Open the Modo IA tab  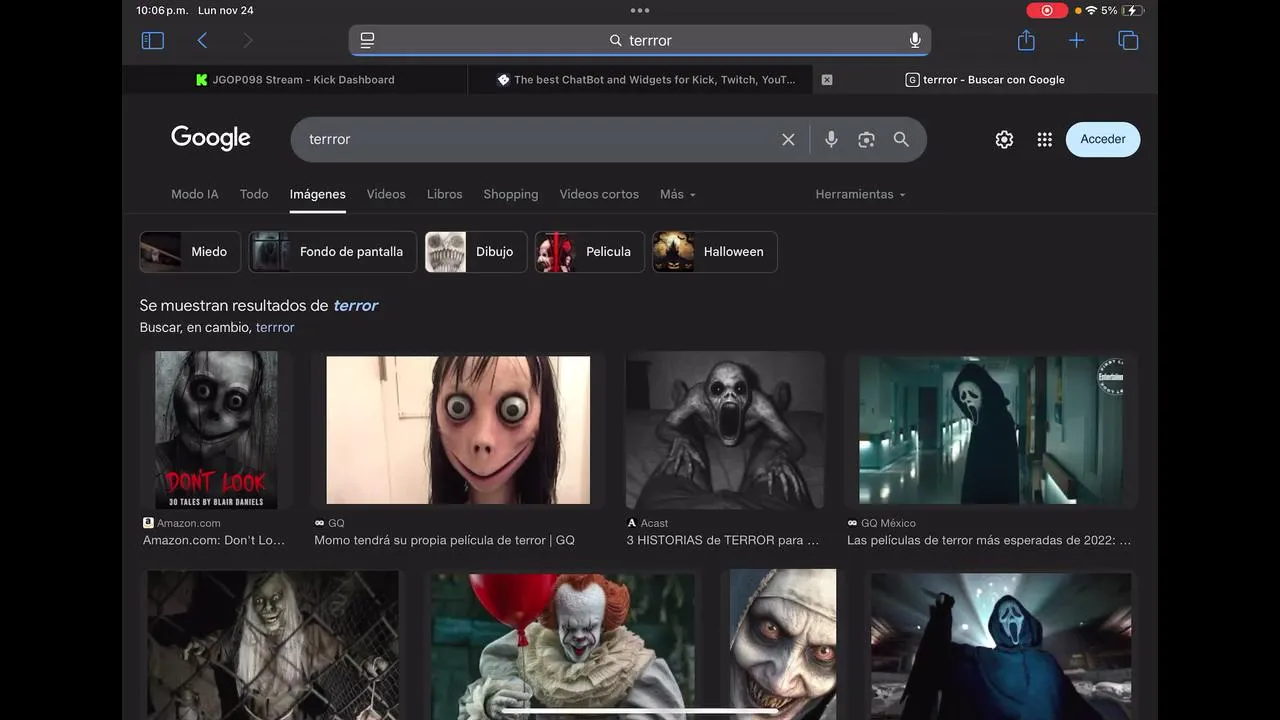(x=195, y=194)
